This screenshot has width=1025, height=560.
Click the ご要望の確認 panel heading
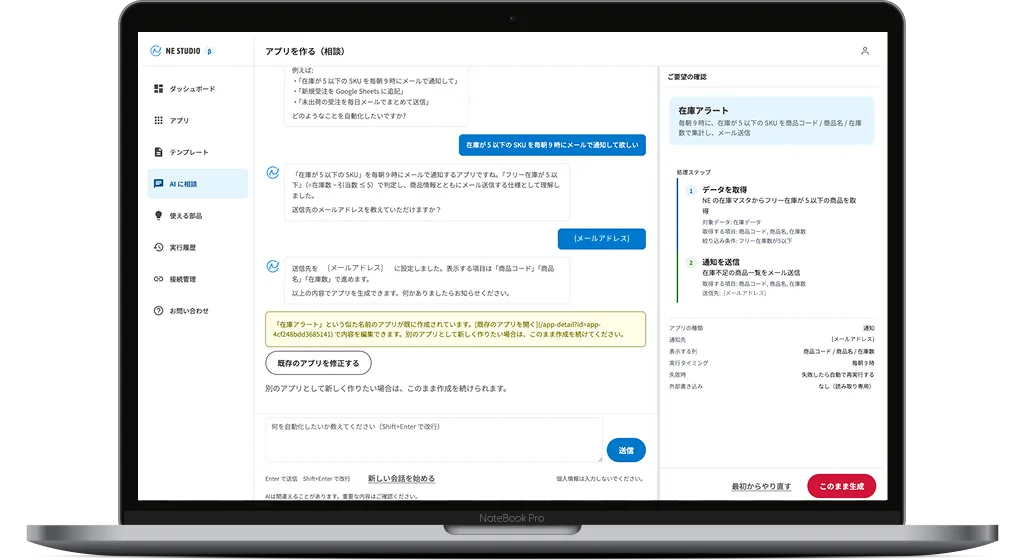686,76
